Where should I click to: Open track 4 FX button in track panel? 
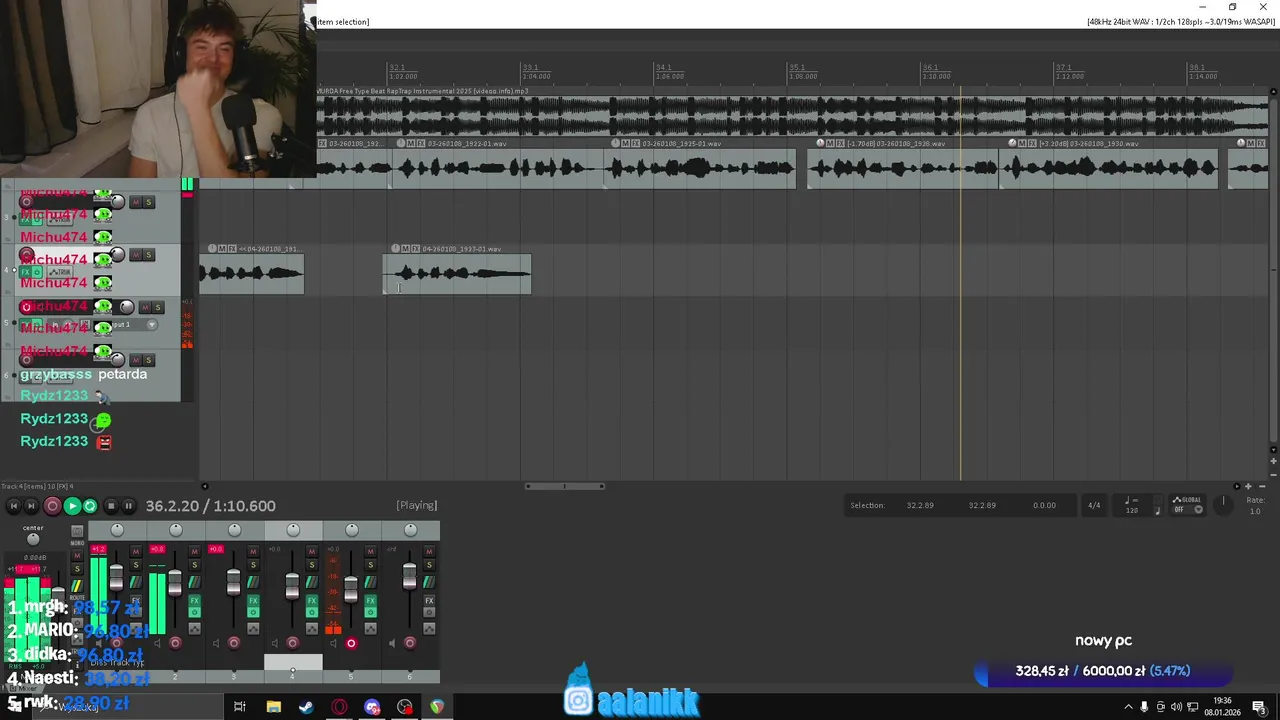(x=26, y=272)
